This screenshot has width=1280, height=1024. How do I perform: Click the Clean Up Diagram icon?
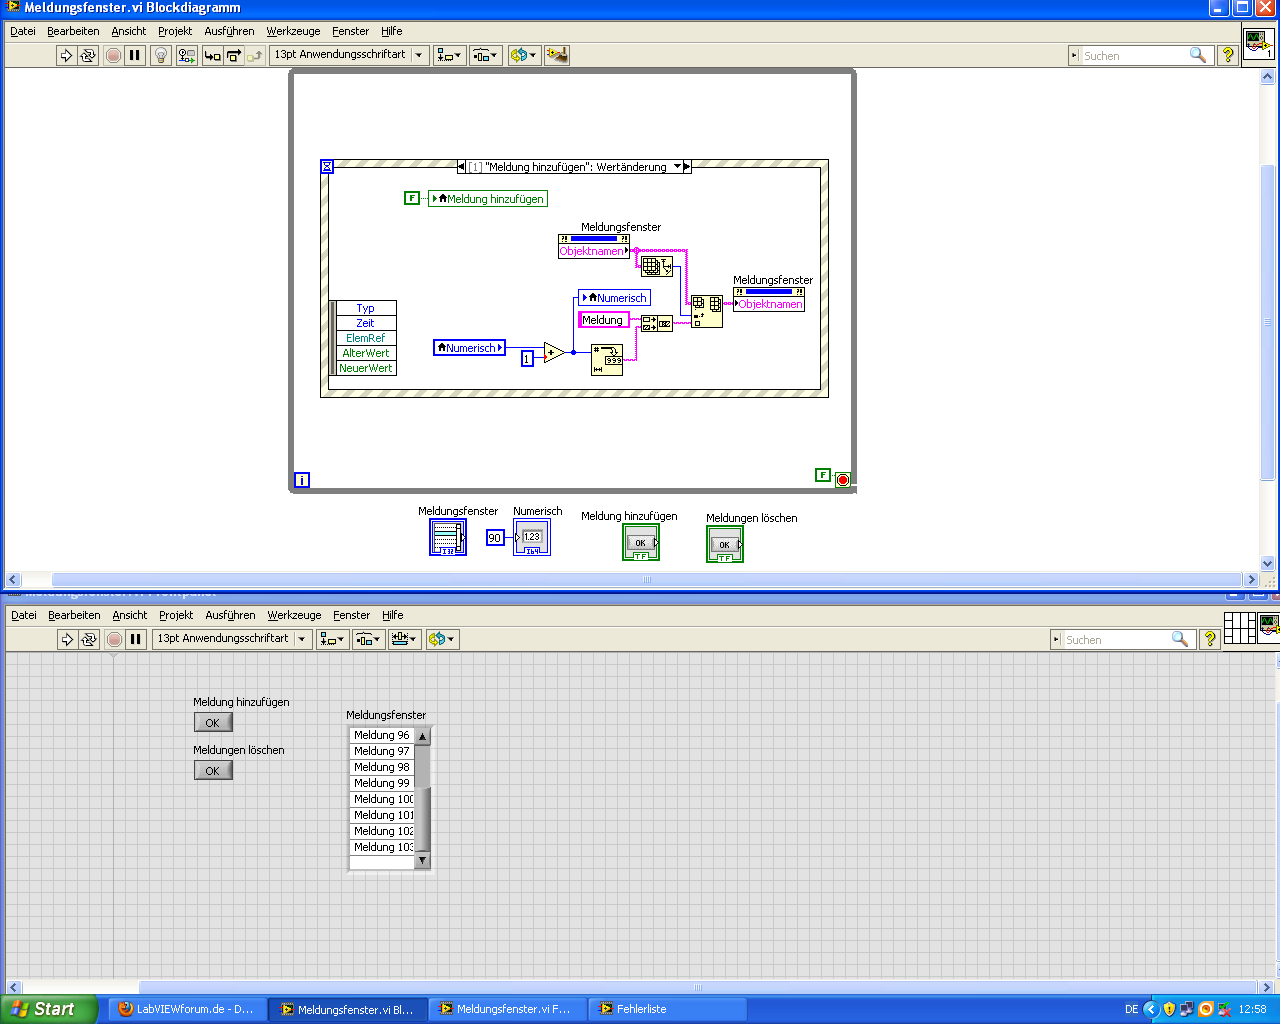557,55
